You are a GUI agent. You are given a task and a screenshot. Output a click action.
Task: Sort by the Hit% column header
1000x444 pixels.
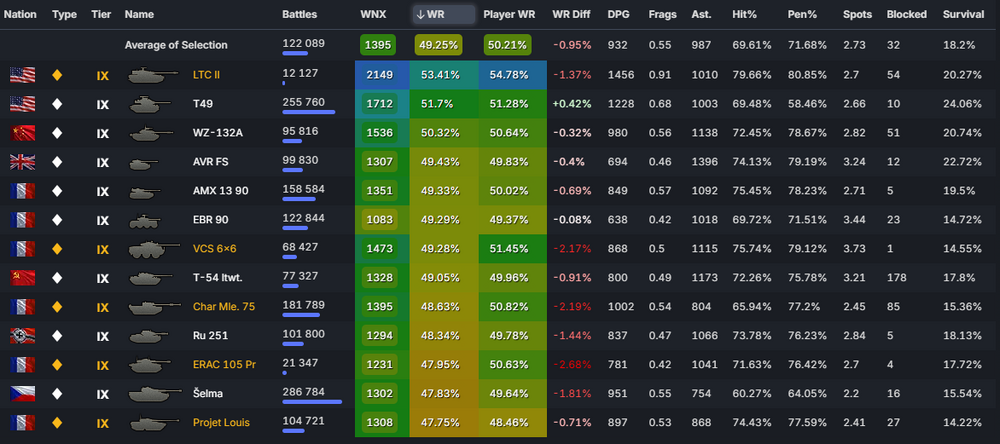tap(745, 14)
